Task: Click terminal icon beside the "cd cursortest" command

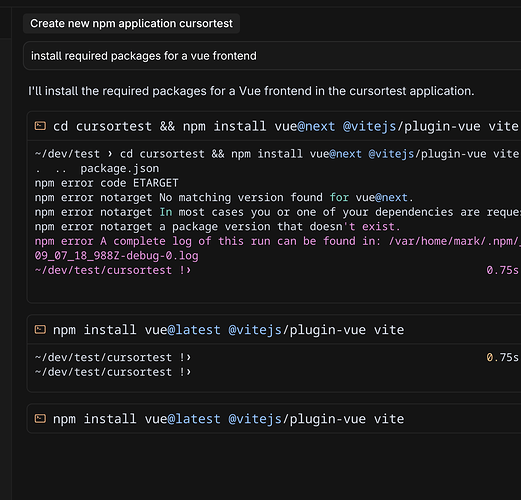Action: (x=40, y=126)
